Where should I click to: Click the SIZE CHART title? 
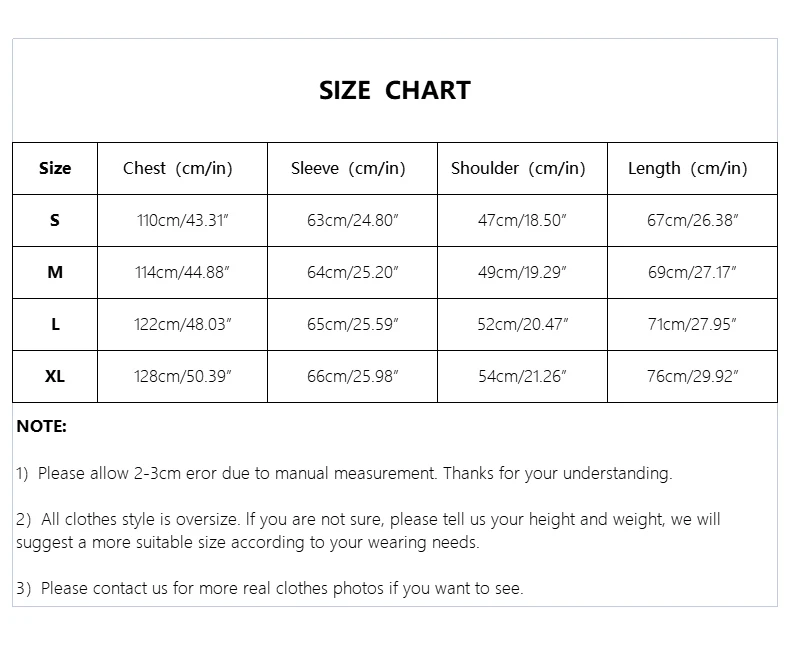394,90
